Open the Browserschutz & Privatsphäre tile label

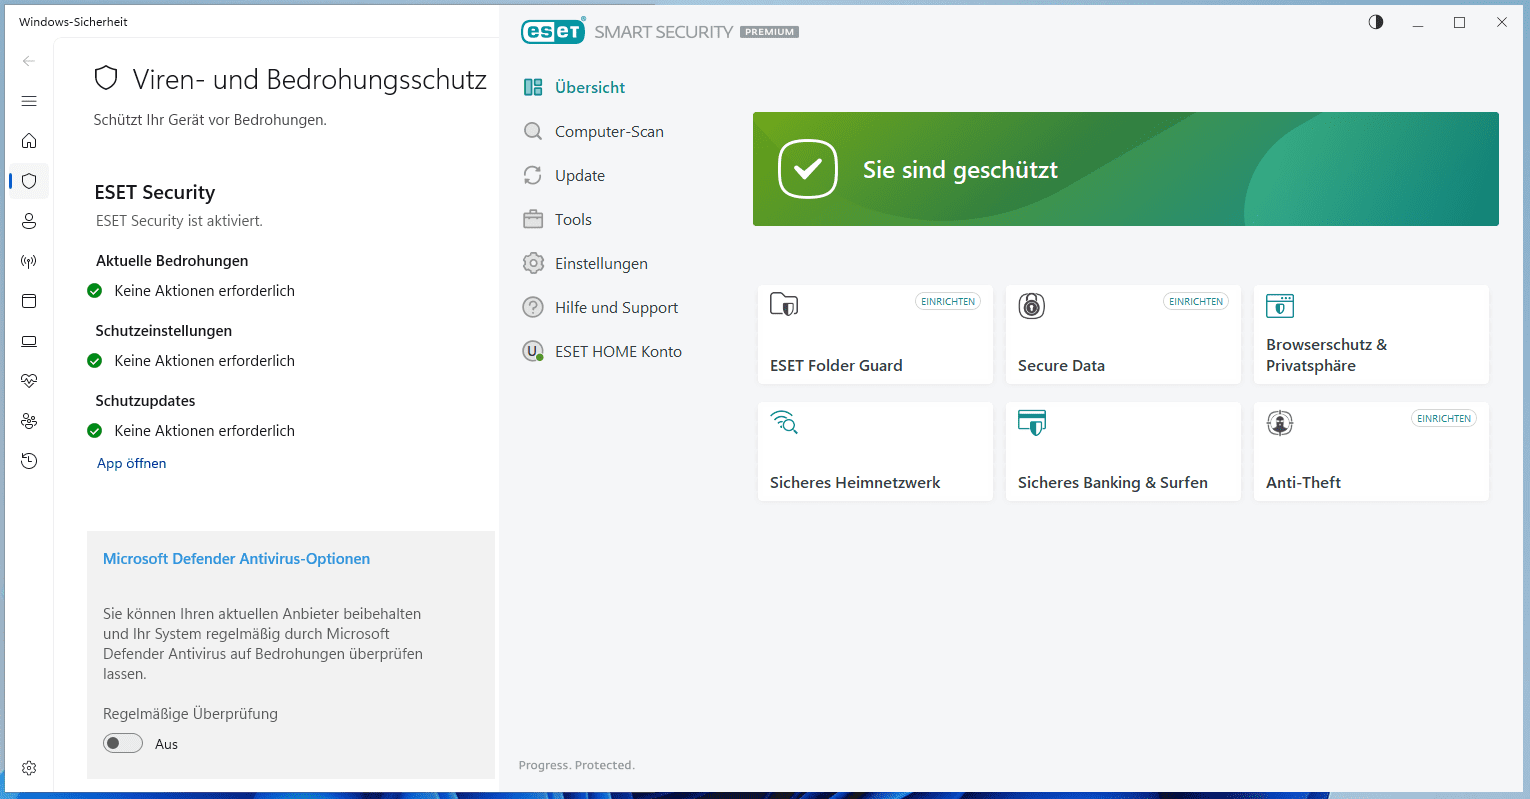(1326, 355)
